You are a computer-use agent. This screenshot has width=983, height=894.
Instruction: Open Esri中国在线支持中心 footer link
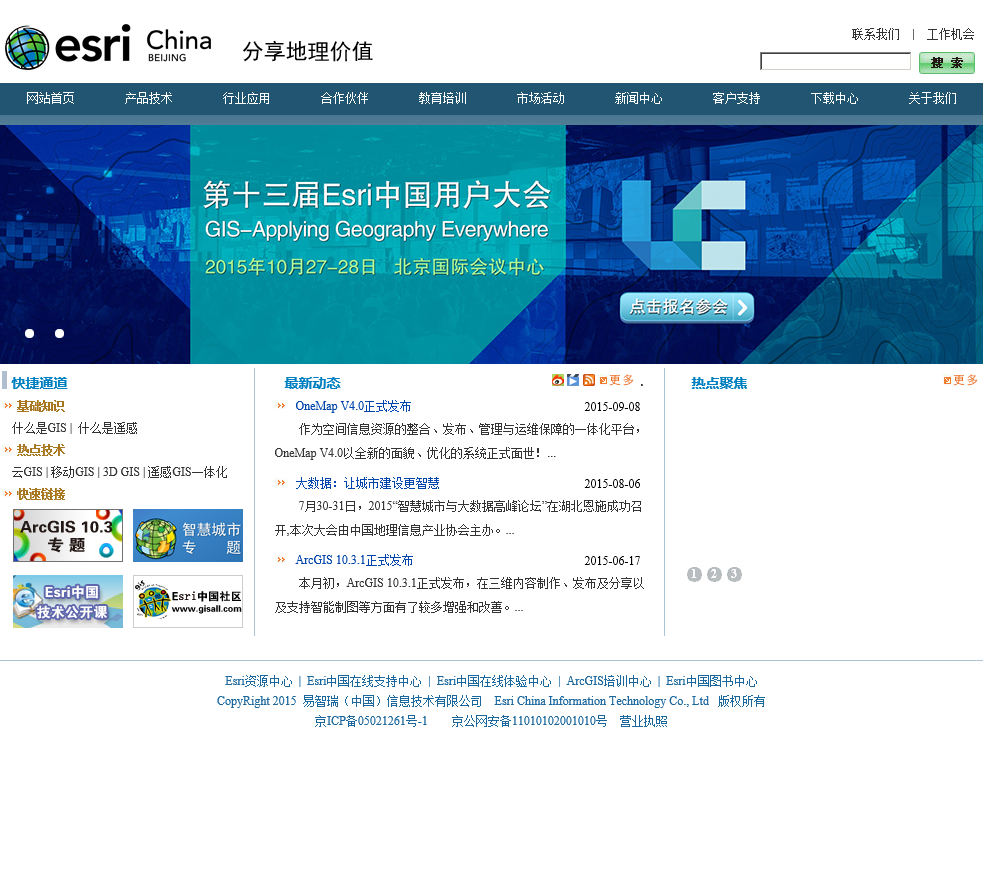(364, 681)
